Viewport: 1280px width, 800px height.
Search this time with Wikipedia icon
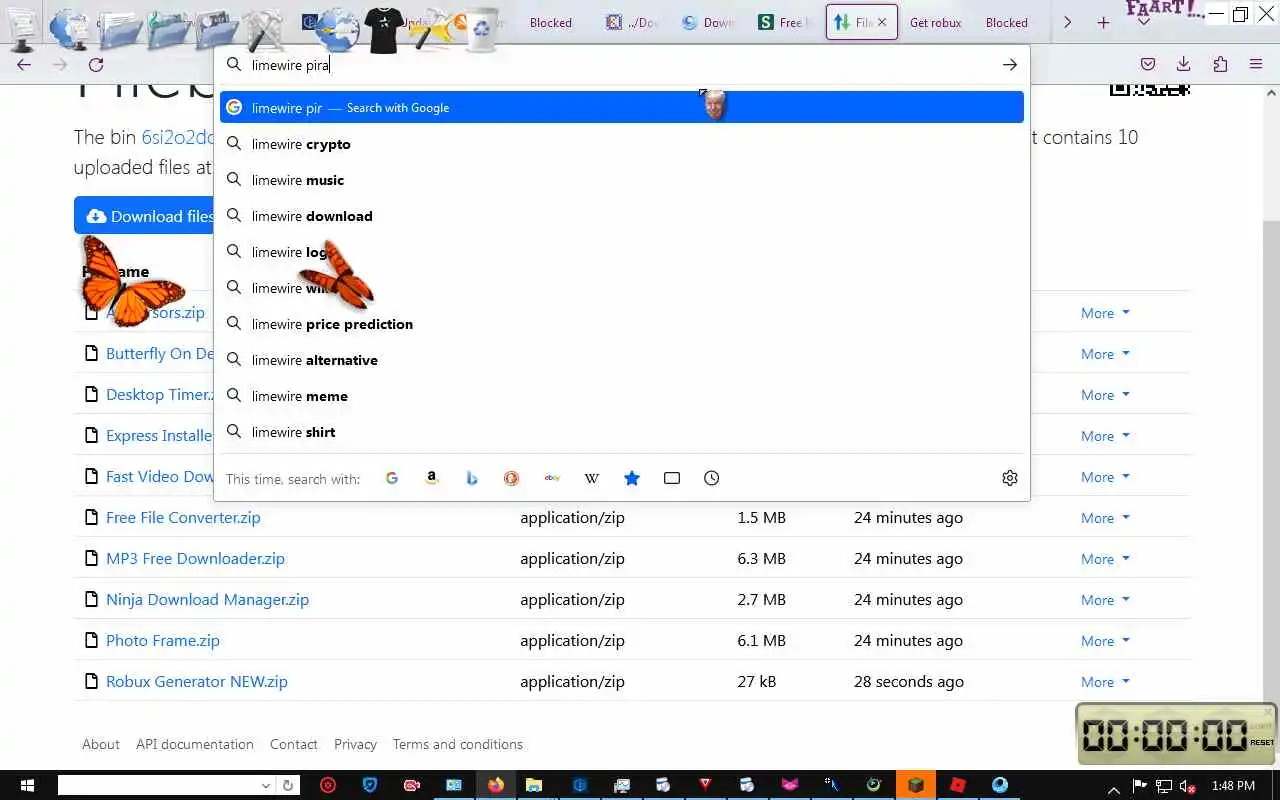pyautogui.click(x=592, y=478)
